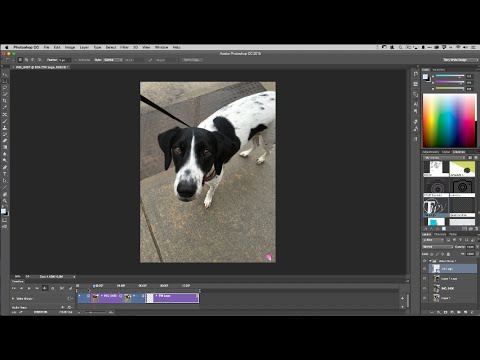Click the Refine Edge button
The width and height of the screenshot is (480, 360).
point(191,60)
